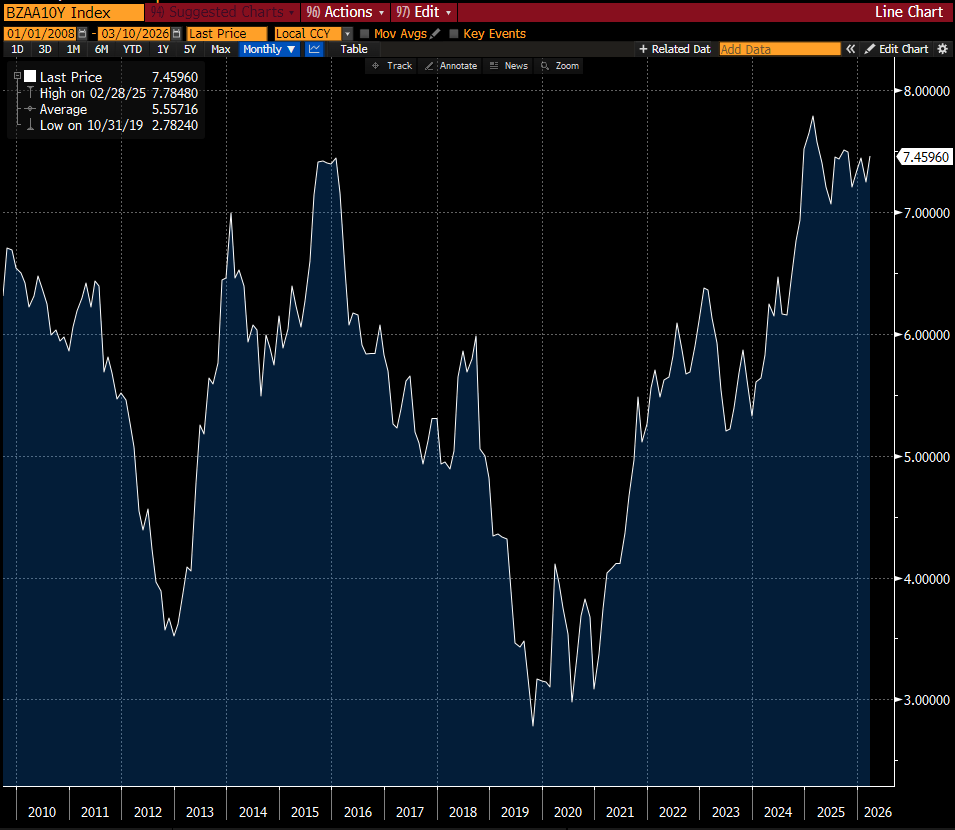955x830 pixels.
Task: Click the 7.45960 last price axis marker
Action: coord(925,157)
